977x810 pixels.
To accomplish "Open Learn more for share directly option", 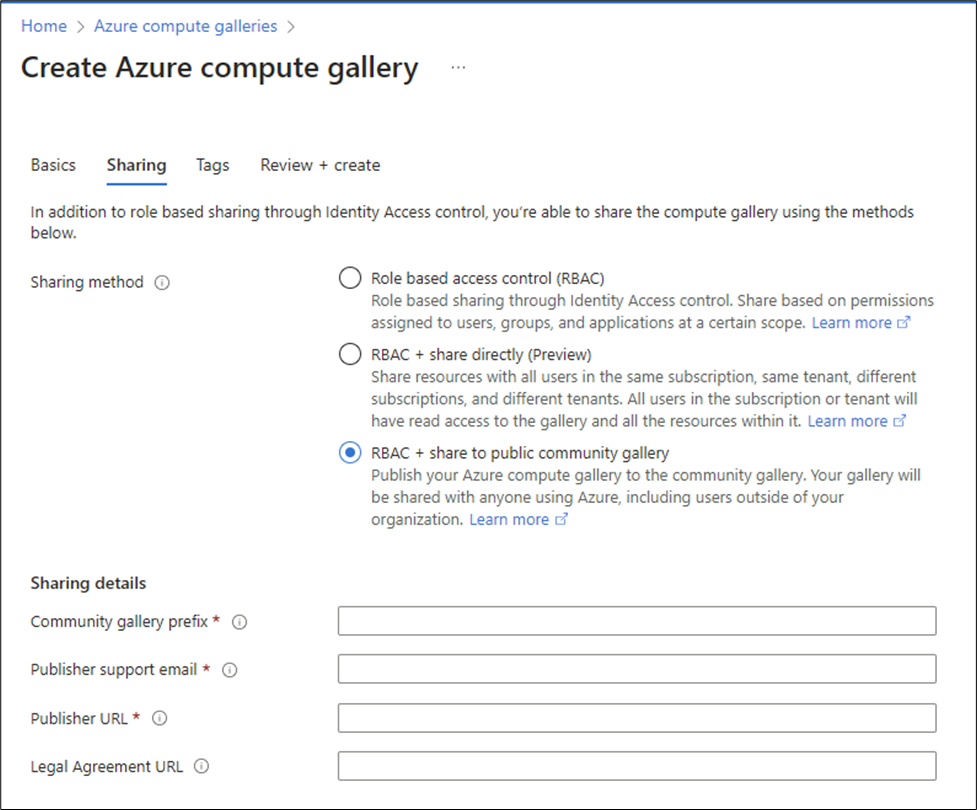I will [x=856, y=421].
